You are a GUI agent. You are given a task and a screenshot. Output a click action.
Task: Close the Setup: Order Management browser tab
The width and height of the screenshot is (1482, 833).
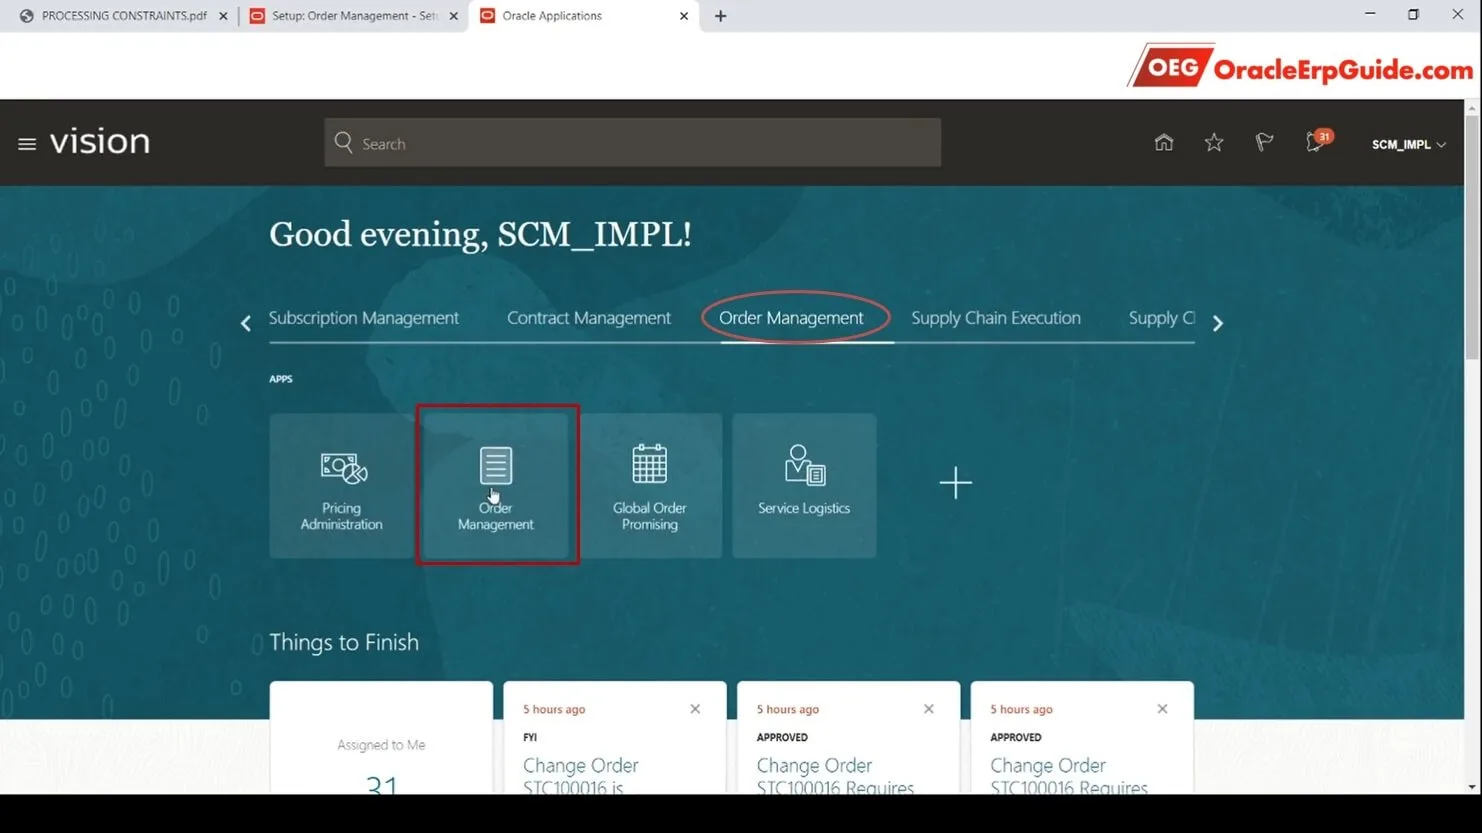(454, 16)
